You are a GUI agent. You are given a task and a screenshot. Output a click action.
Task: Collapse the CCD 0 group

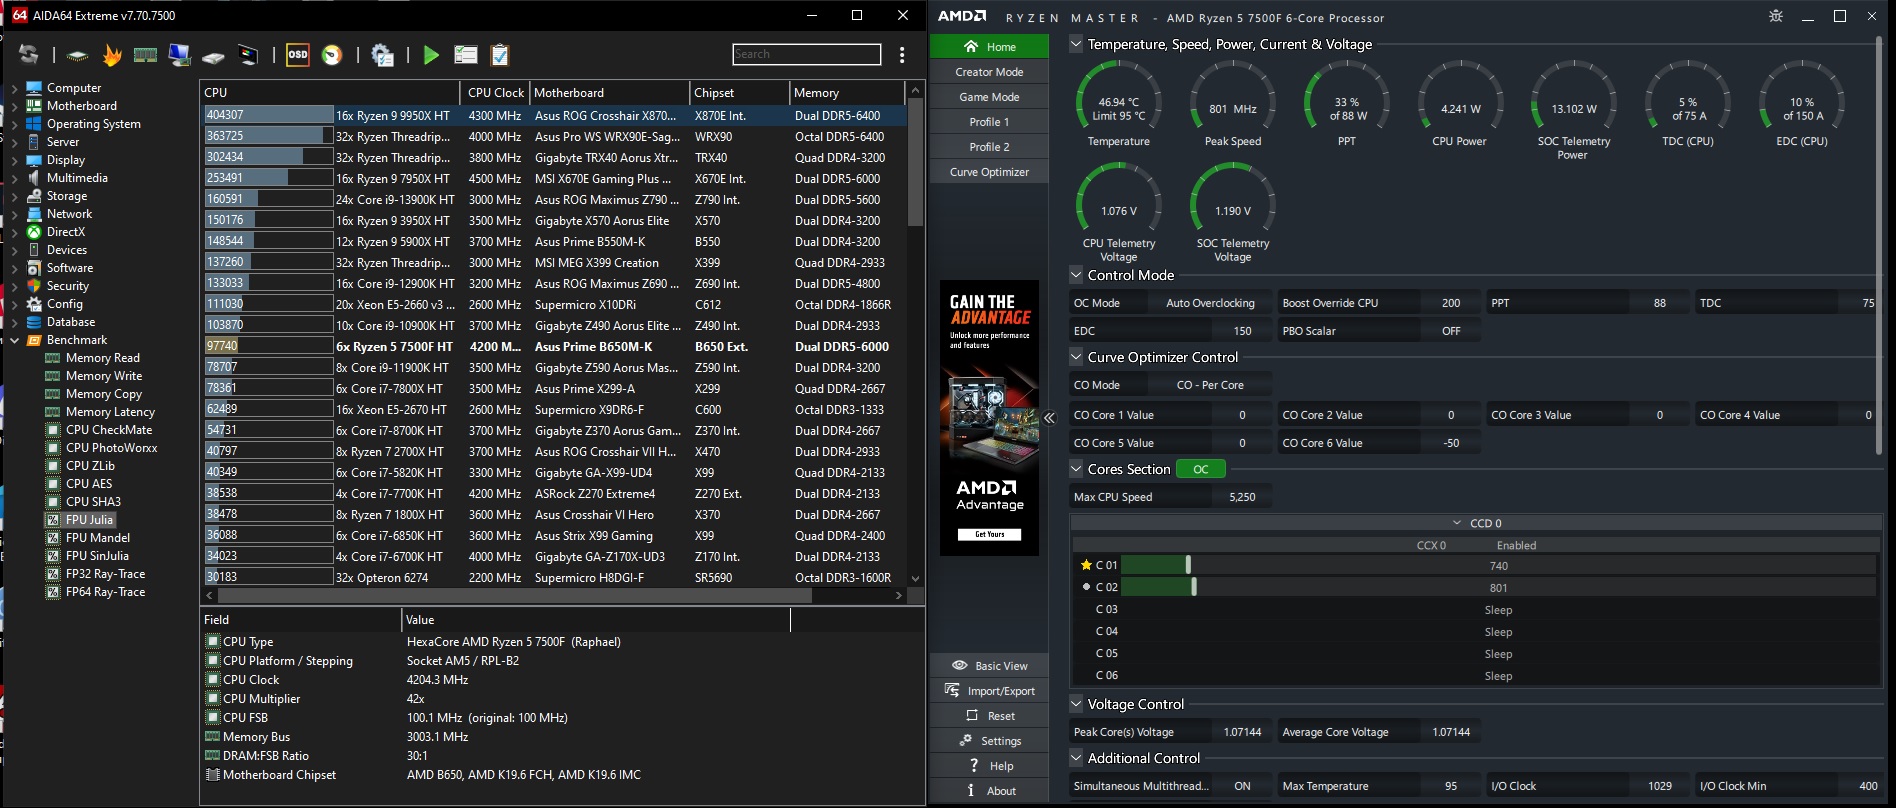click(x=1457, y=523)
